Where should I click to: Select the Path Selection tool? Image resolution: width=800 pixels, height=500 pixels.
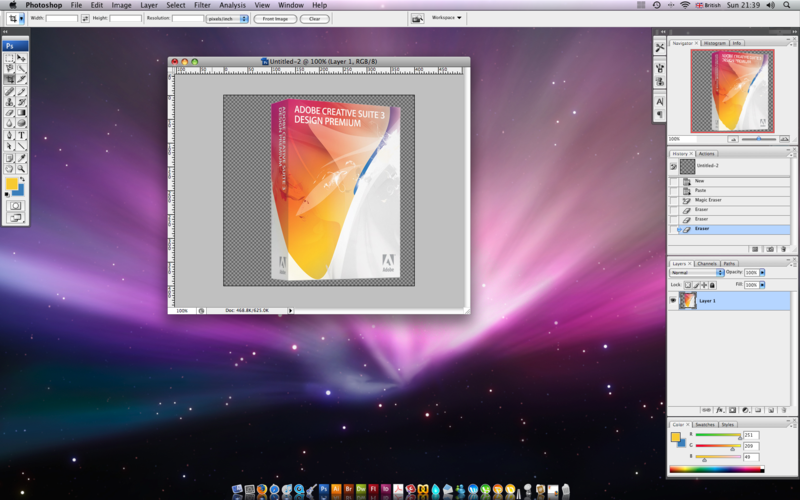pos(9,146)
